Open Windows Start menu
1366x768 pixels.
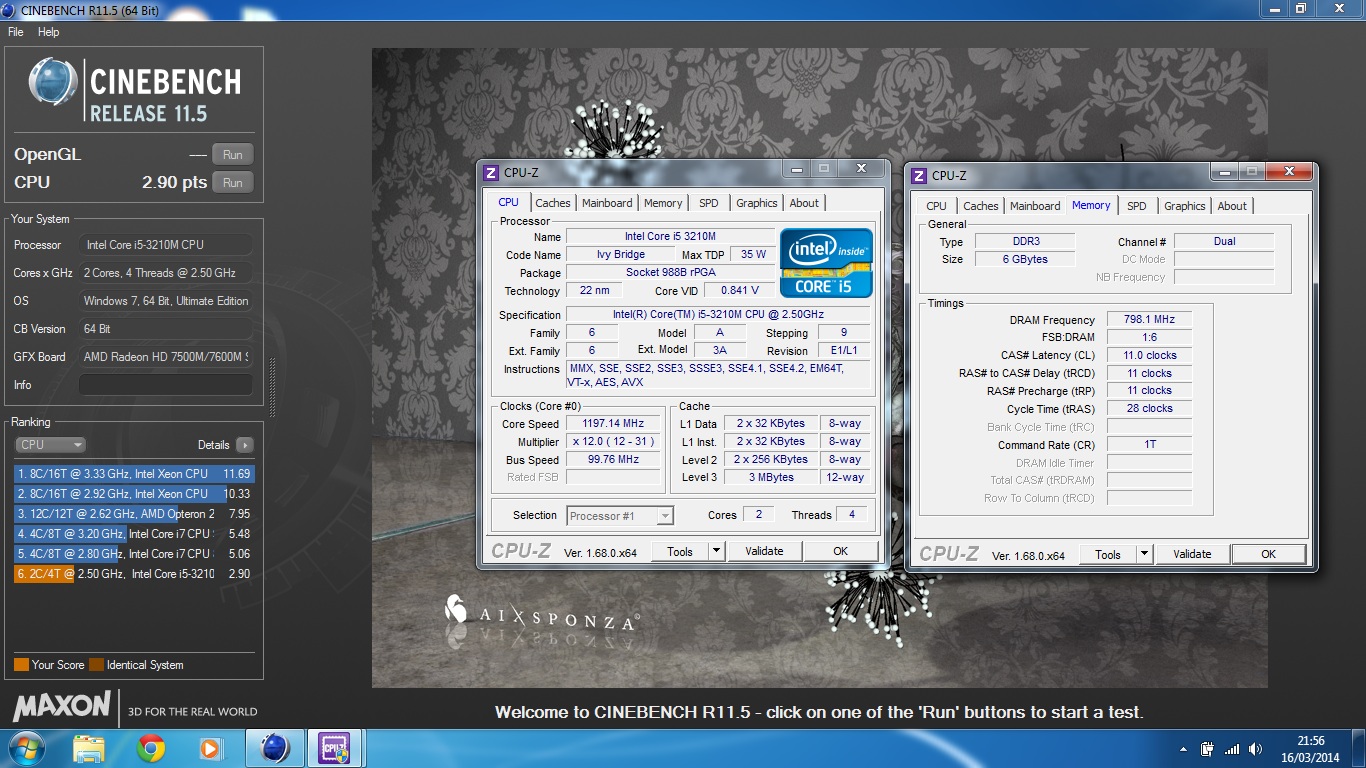[26, 748]
